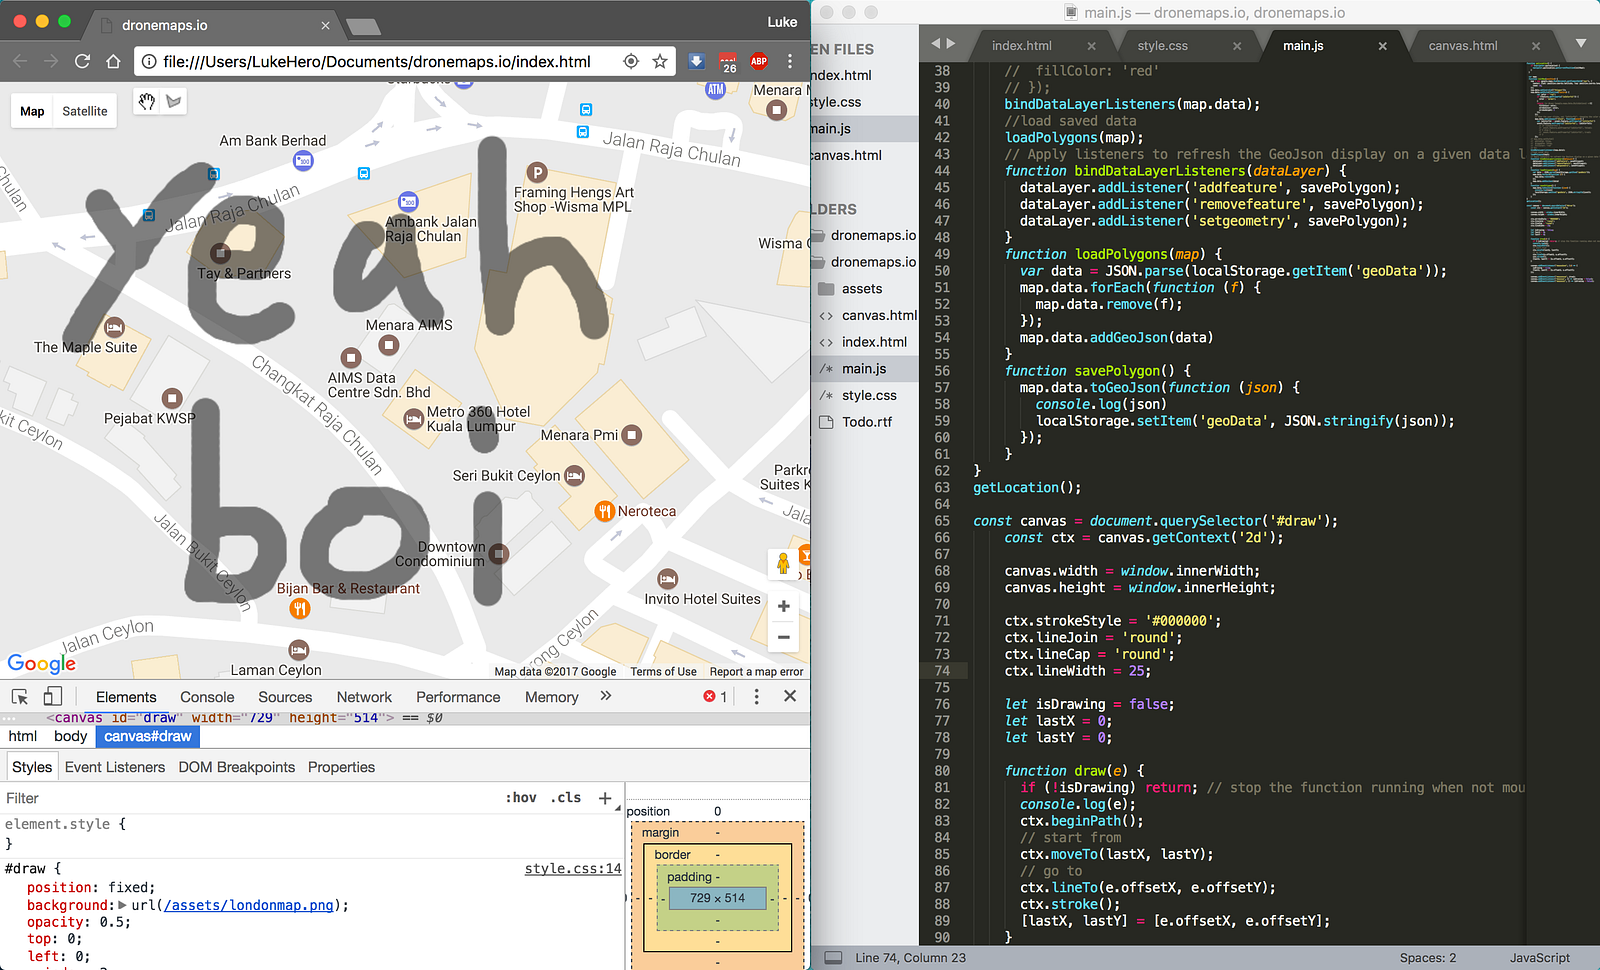Click the map zoom in plus button
The image size is (1600, 970).
783,606
